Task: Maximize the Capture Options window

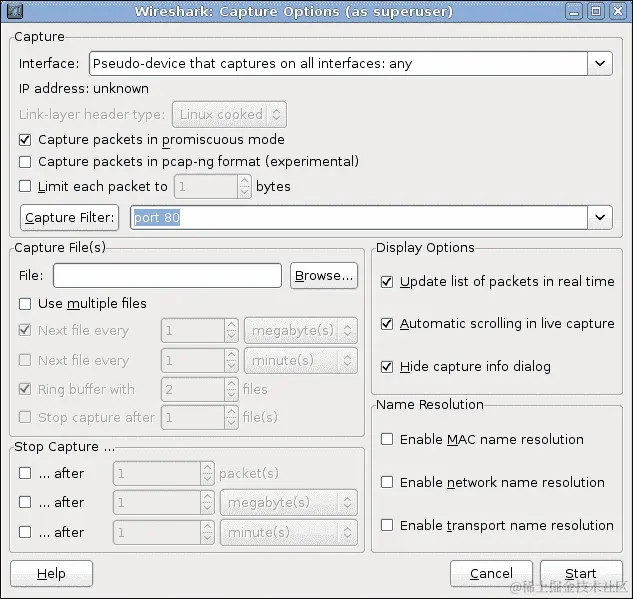Action: coord(596,11)
